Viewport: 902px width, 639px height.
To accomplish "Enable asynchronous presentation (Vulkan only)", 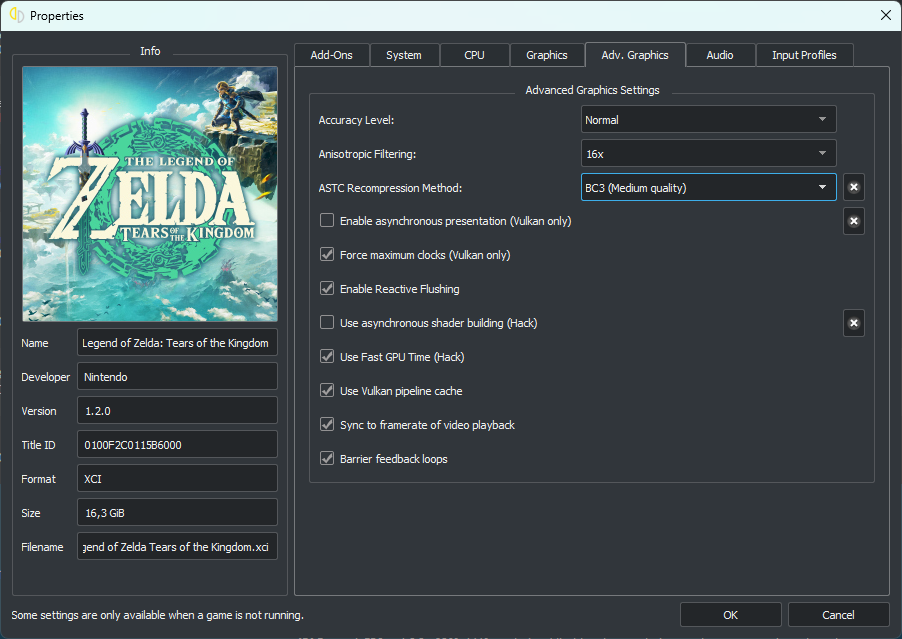I will (x=327, y=221).
